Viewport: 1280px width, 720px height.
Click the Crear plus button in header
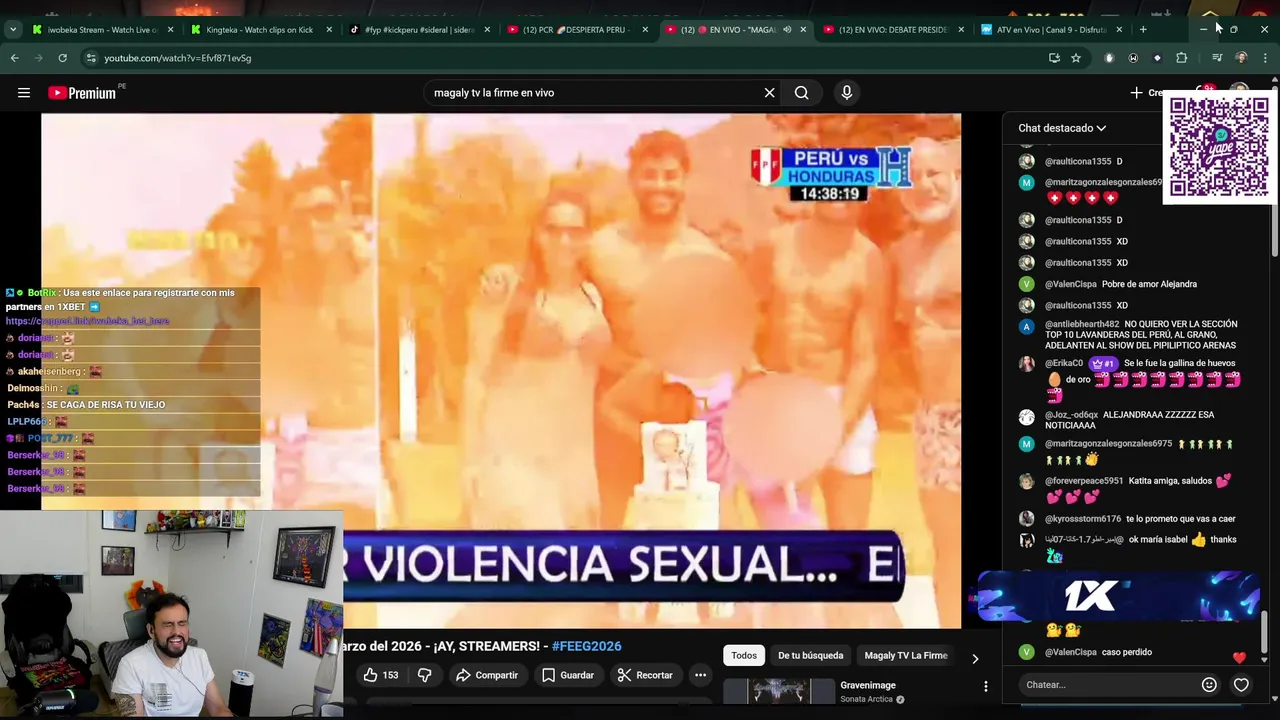pyautogui.click(x=1147, y=93)
